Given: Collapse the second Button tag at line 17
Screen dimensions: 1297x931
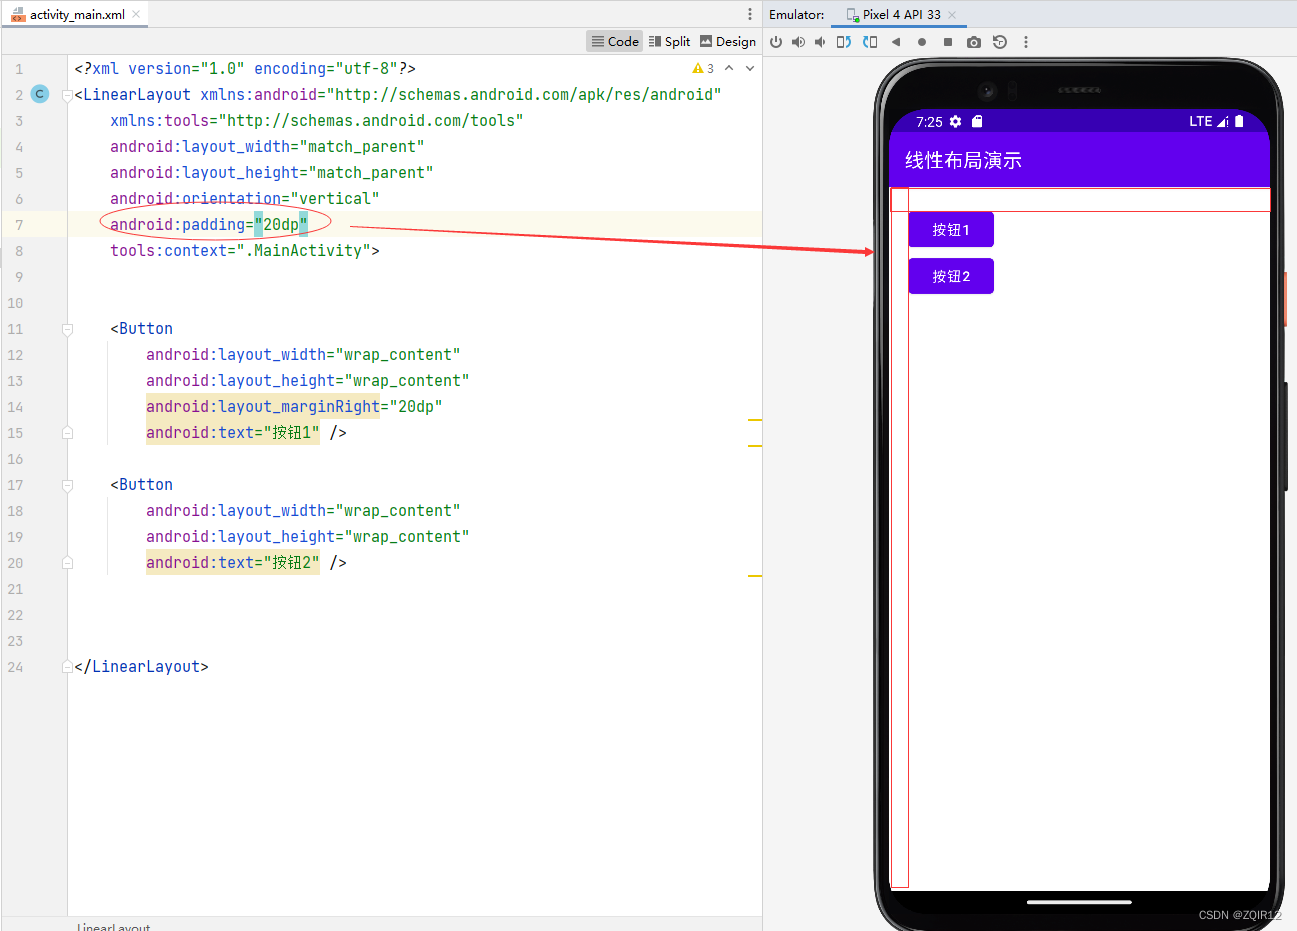Looking at the screenshot, I should click(67, 485).
